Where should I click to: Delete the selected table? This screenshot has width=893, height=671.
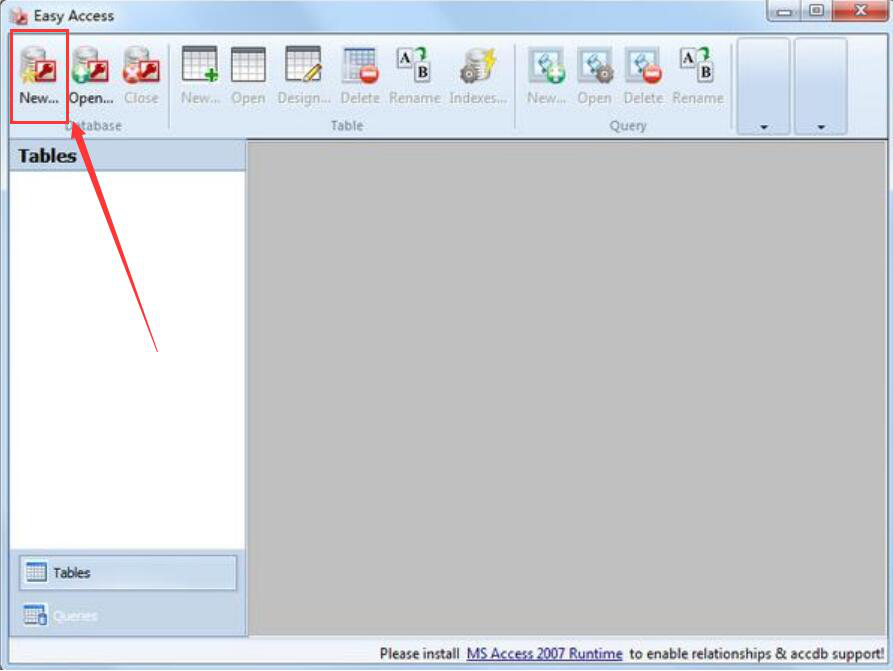coord(360,76)
